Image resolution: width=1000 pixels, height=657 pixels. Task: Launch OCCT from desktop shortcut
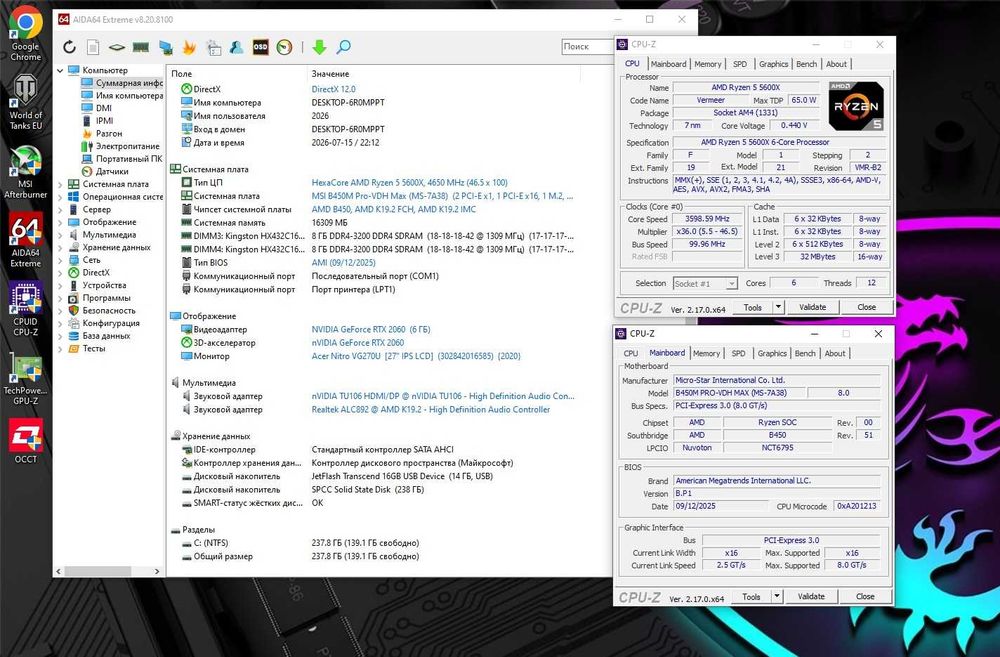26,441
